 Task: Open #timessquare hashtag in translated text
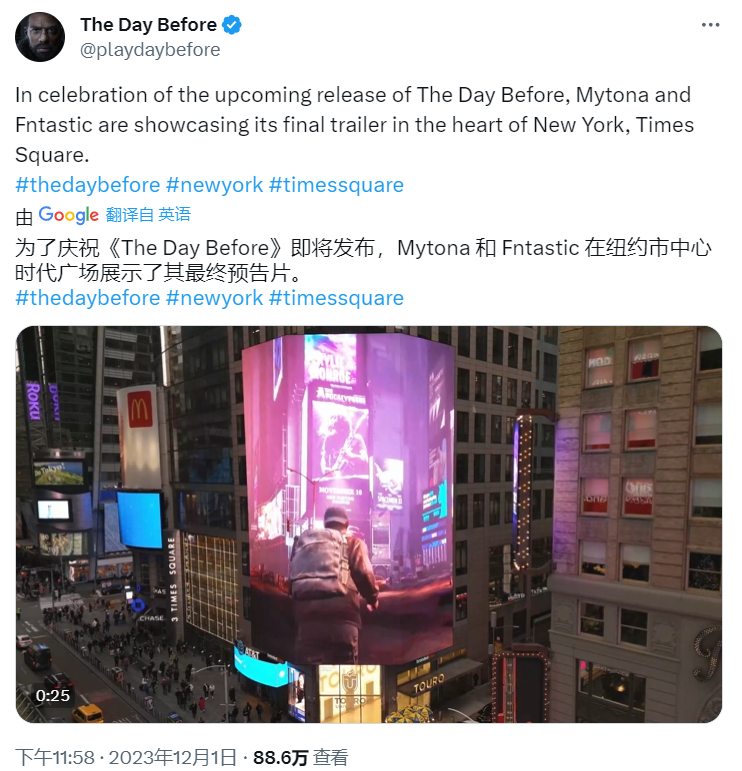coord(336,298)
